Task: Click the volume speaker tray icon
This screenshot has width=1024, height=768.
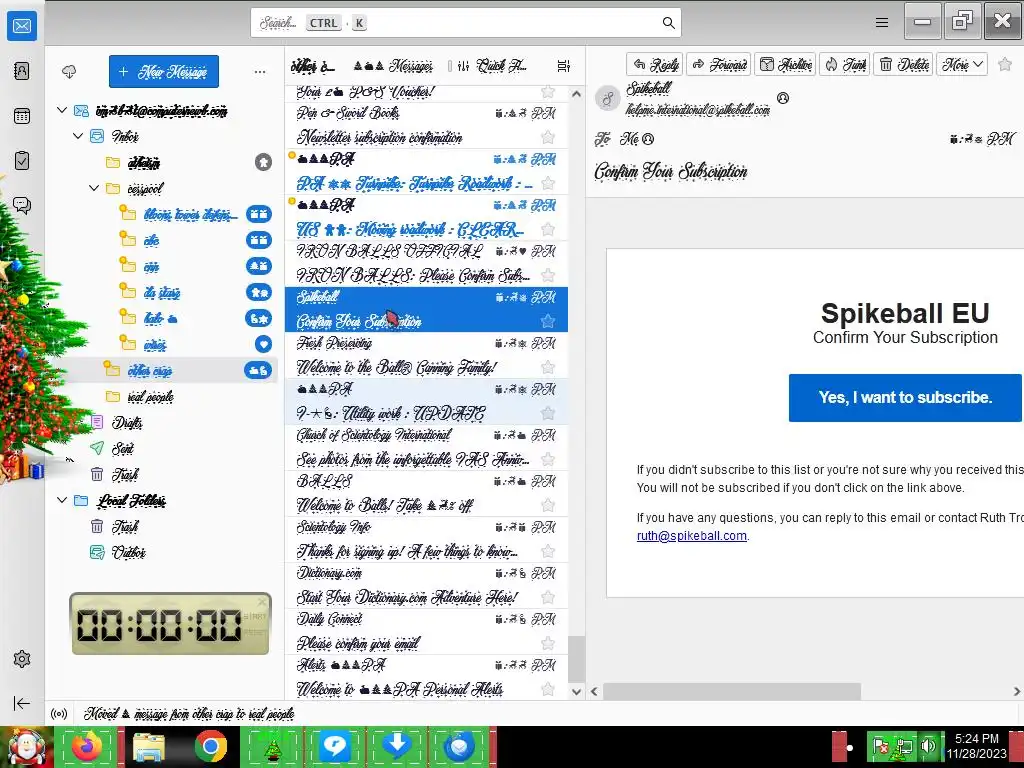Action: (928, 746)
